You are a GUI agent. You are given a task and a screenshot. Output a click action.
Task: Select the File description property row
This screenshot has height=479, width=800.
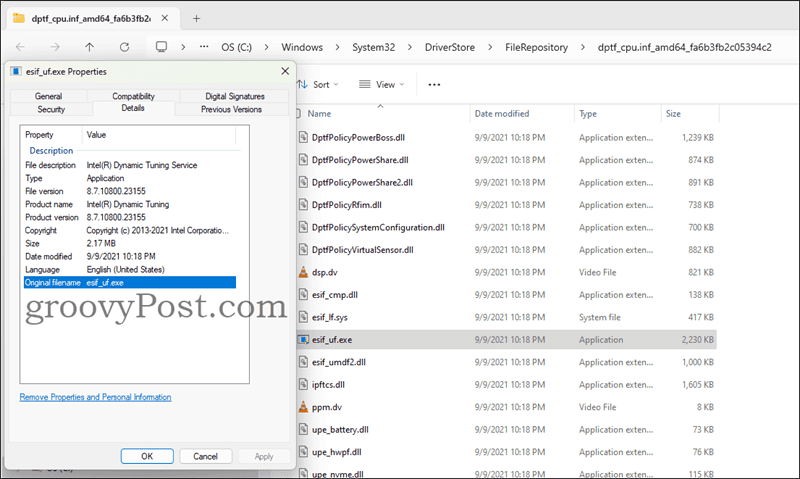(130, 165)
